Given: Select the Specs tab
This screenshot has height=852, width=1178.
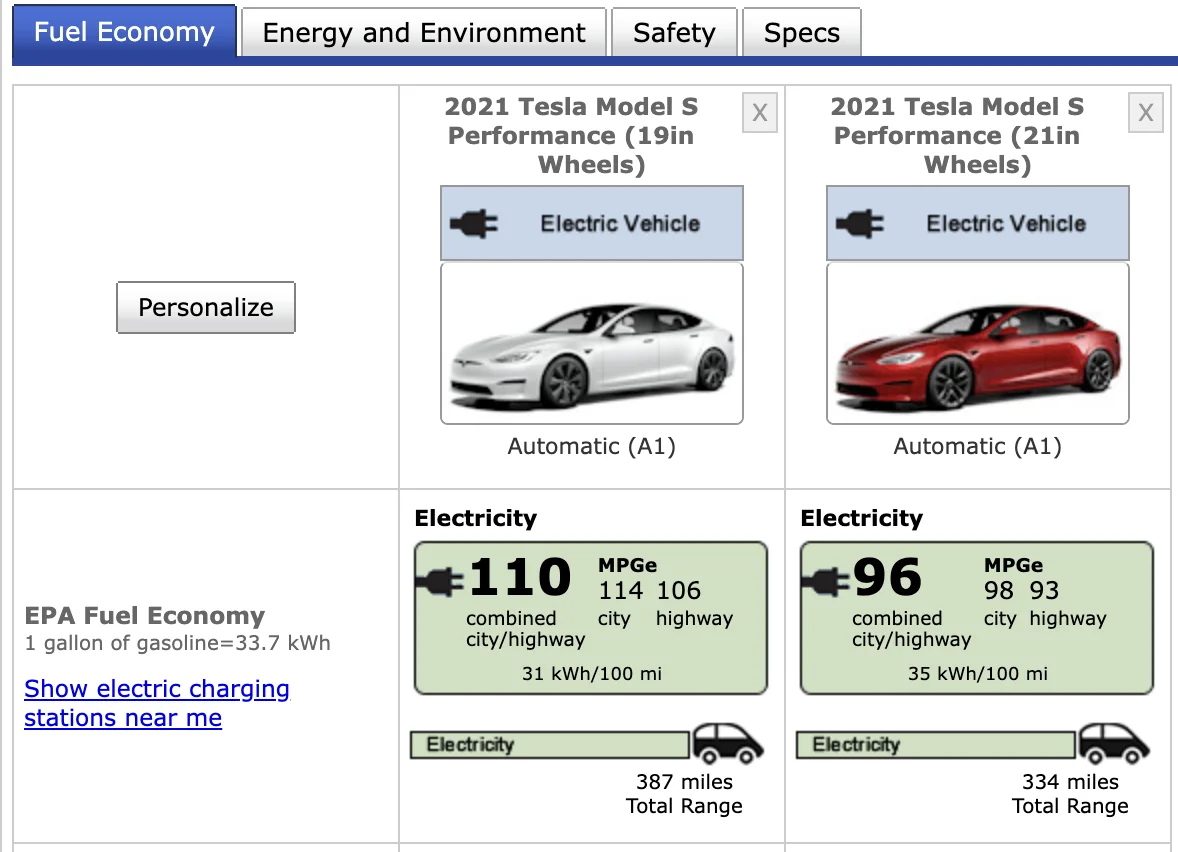Looking at the screenshot, I should pyautogui.click(x=801, y=32).
